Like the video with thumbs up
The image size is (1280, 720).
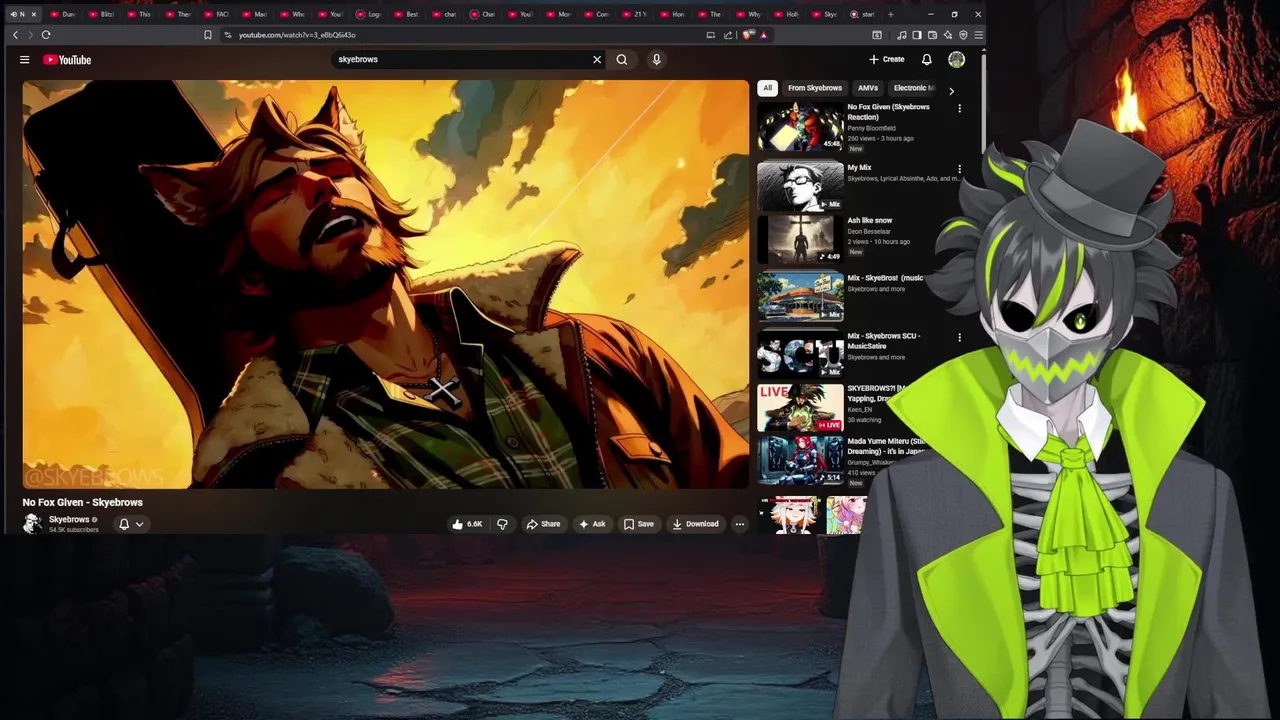[468, 524]
